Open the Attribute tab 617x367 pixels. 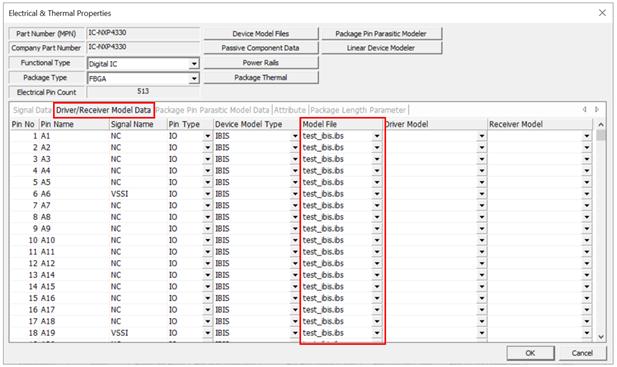coord(290,110)
